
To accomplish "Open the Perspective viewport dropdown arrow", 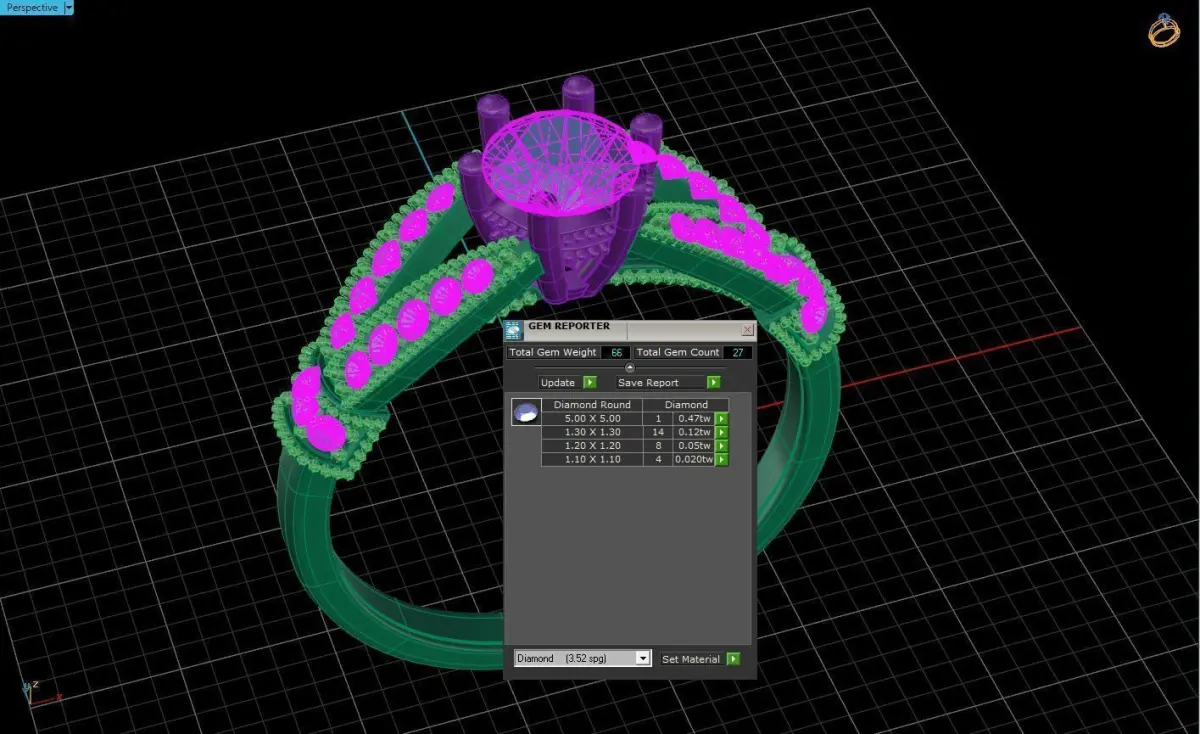I will tap(69, 7).
